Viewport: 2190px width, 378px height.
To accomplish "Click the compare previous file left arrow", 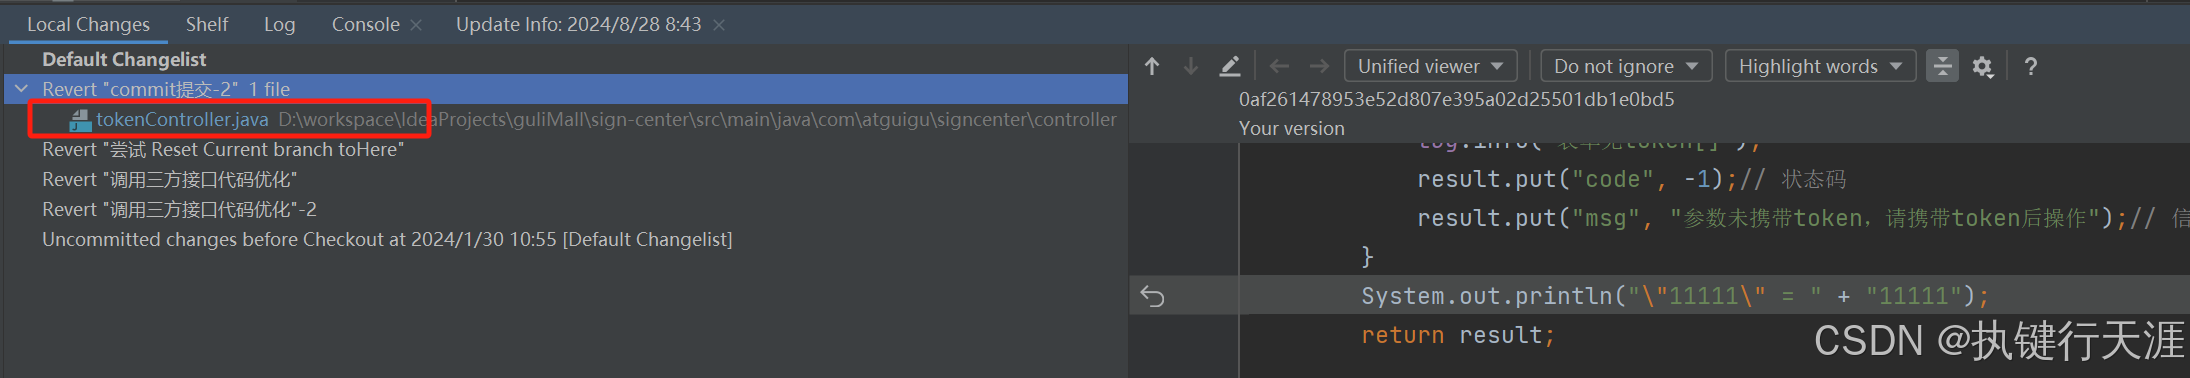I will point(1279,66).
